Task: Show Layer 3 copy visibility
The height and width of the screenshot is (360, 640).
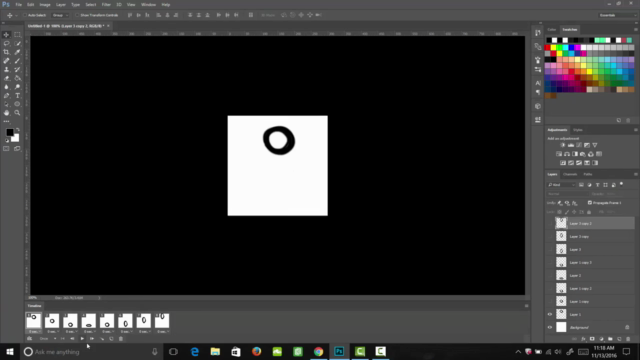Action: click(550, 236)
